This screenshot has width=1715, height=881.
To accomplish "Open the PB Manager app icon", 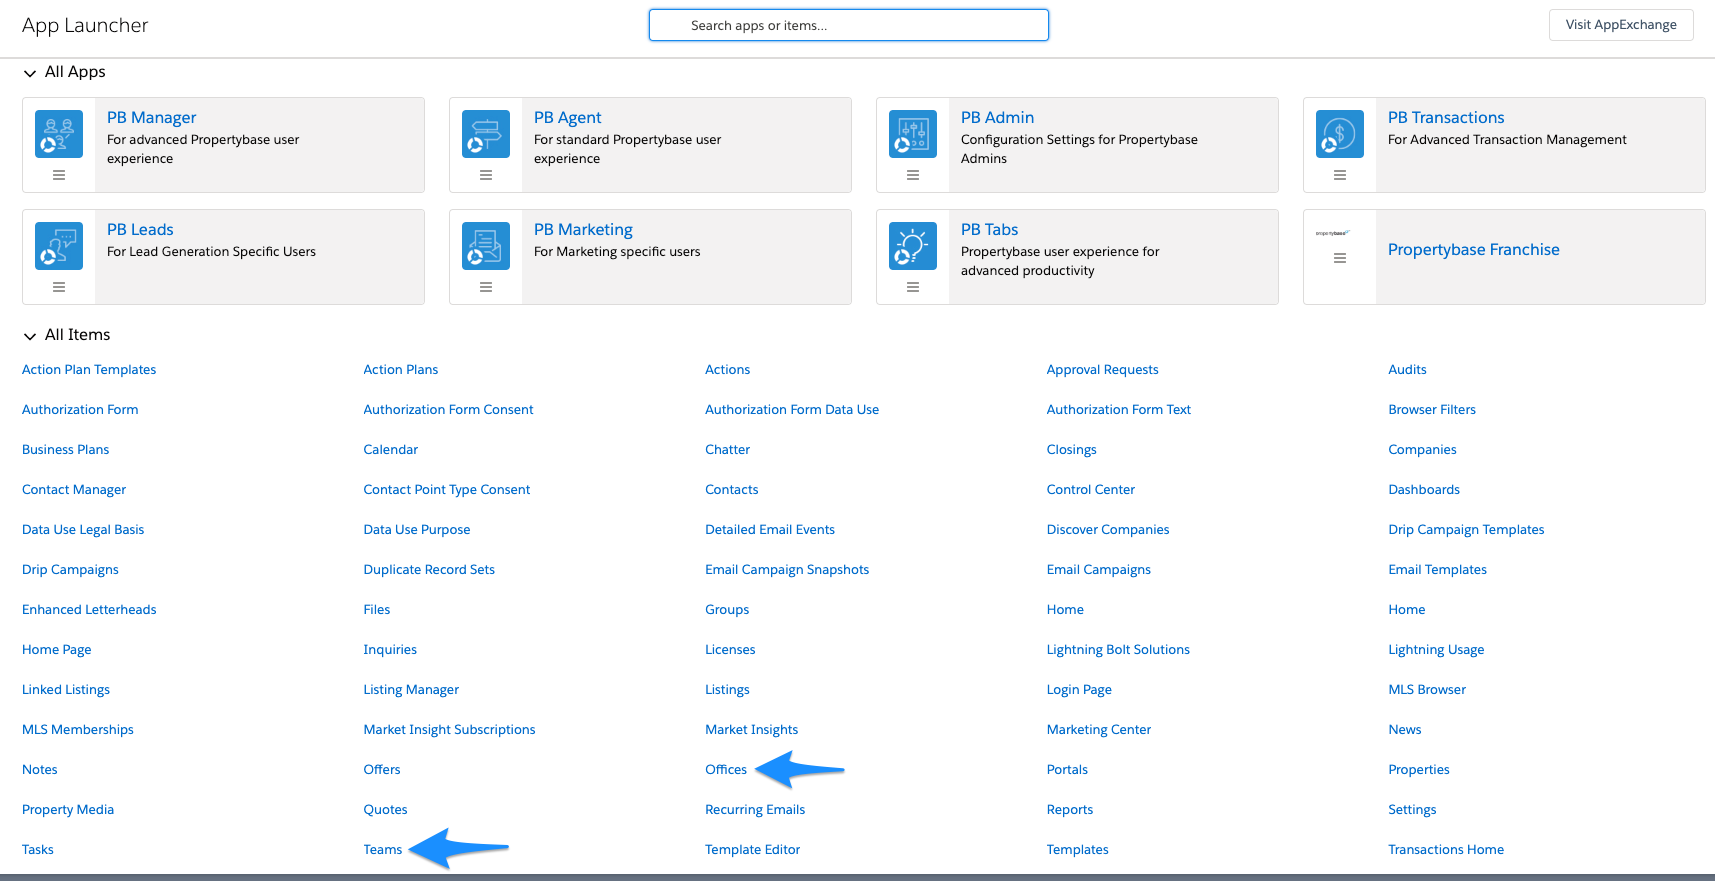I will (x=59, y=134).
